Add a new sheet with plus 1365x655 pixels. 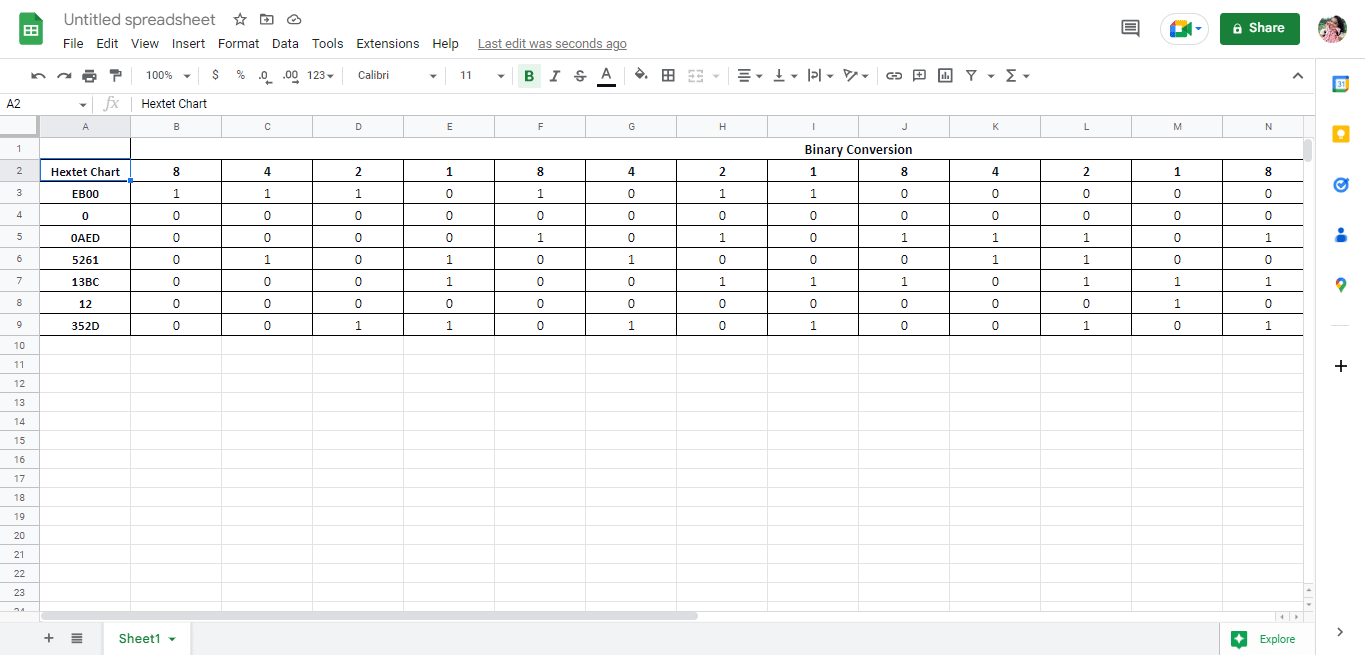pos(49,638)
